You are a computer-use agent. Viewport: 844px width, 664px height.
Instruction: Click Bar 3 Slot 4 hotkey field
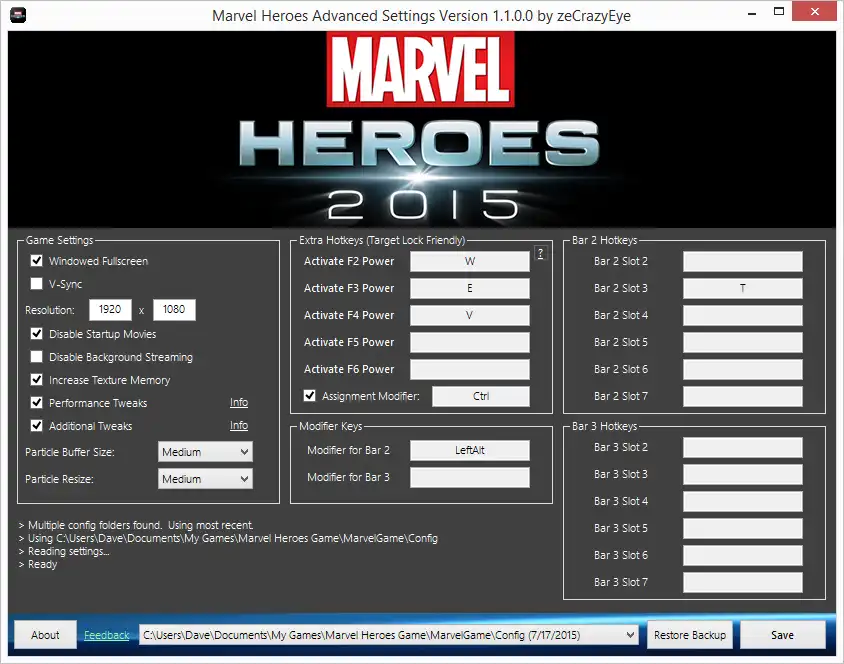point(743,501)
